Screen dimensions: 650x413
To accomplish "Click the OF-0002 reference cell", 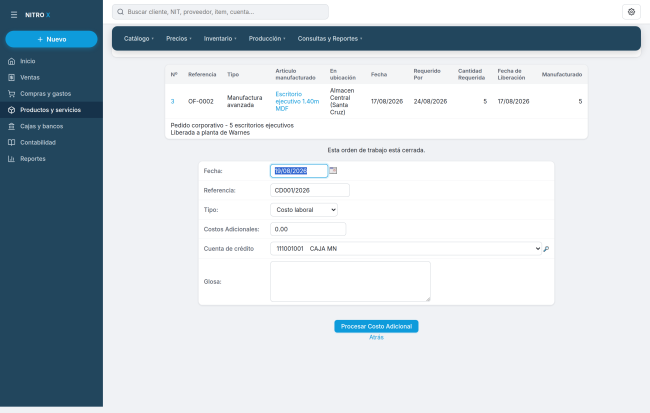I will (x=201, y=102).
